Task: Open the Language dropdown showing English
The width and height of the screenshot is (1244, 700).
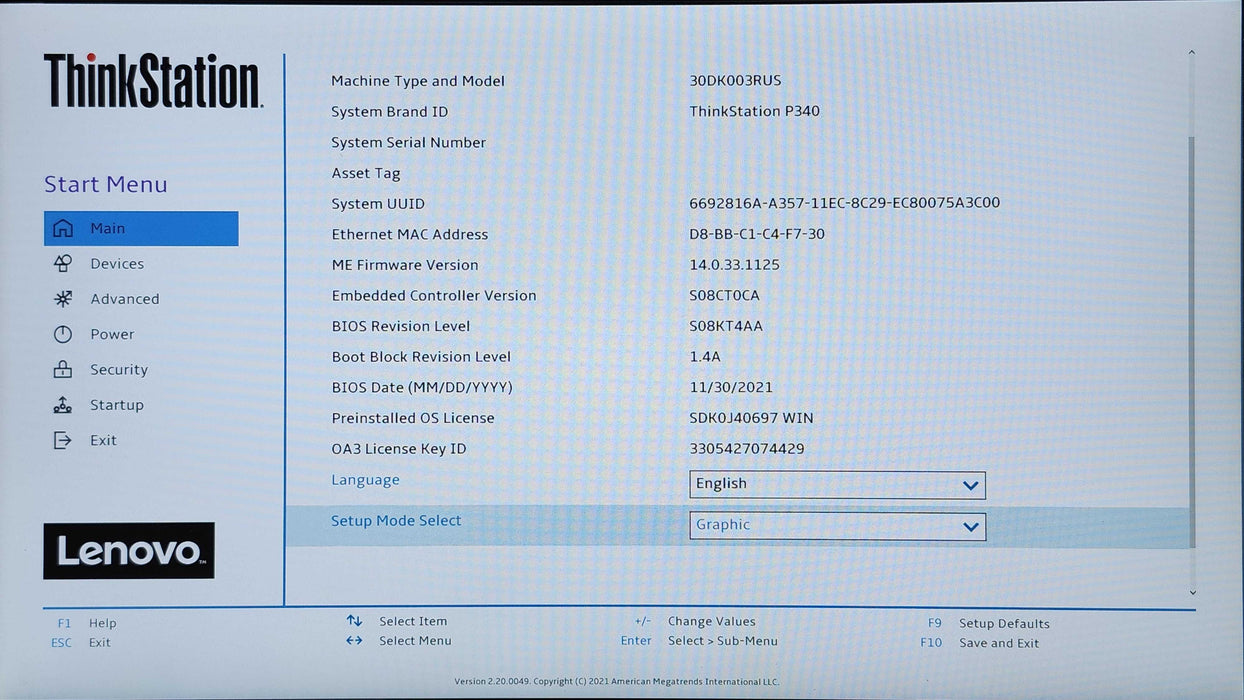Action: [837, 485]
